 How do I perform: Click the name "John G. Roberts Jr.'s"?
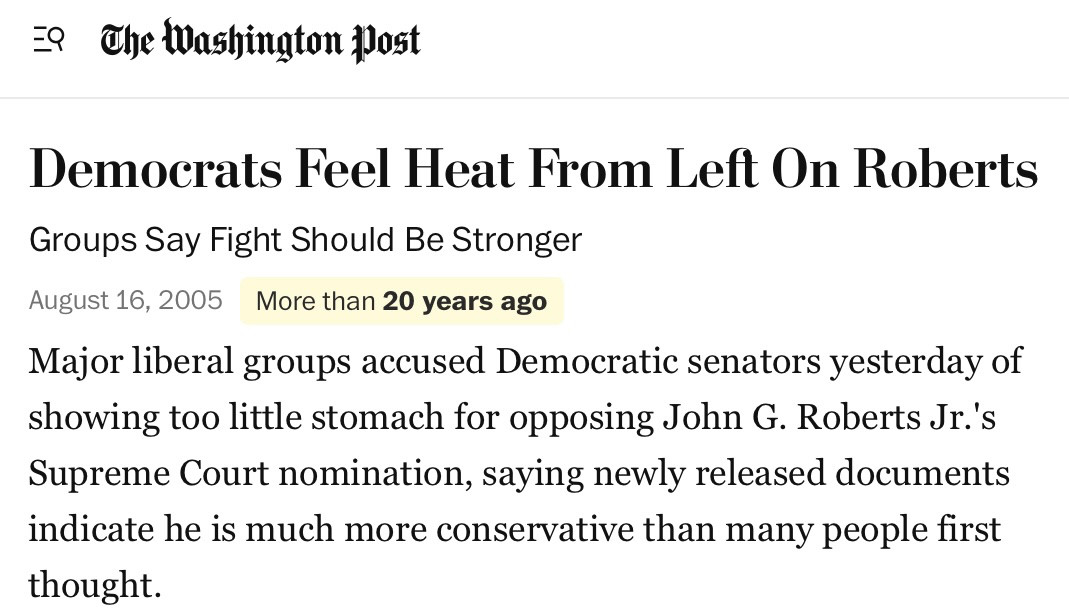pyautogui.click(x=829, y=417)
